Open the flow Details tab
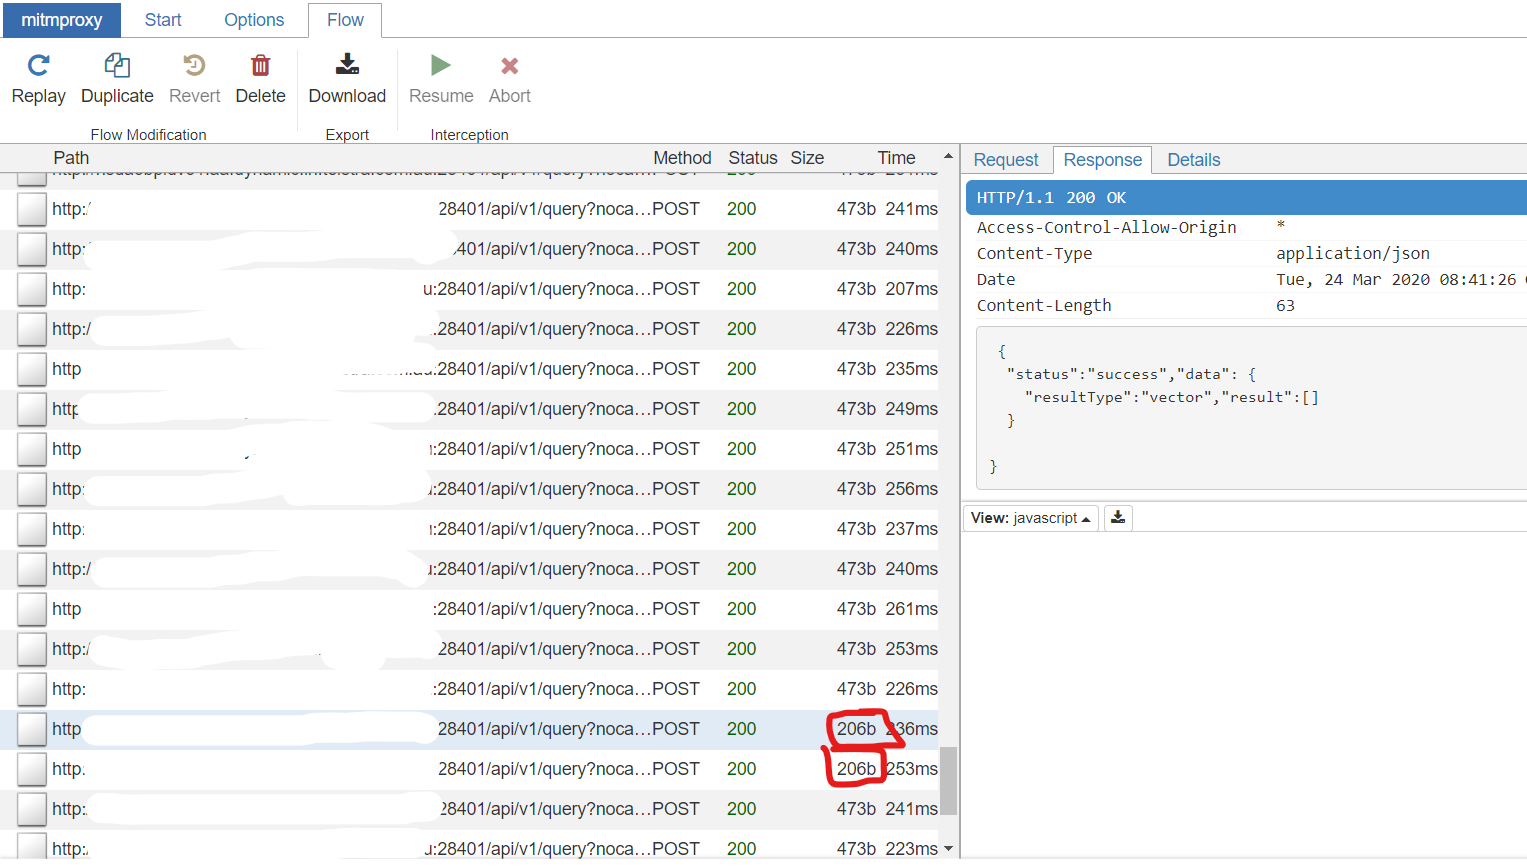1527x868 pixels. coord(1194,160)
